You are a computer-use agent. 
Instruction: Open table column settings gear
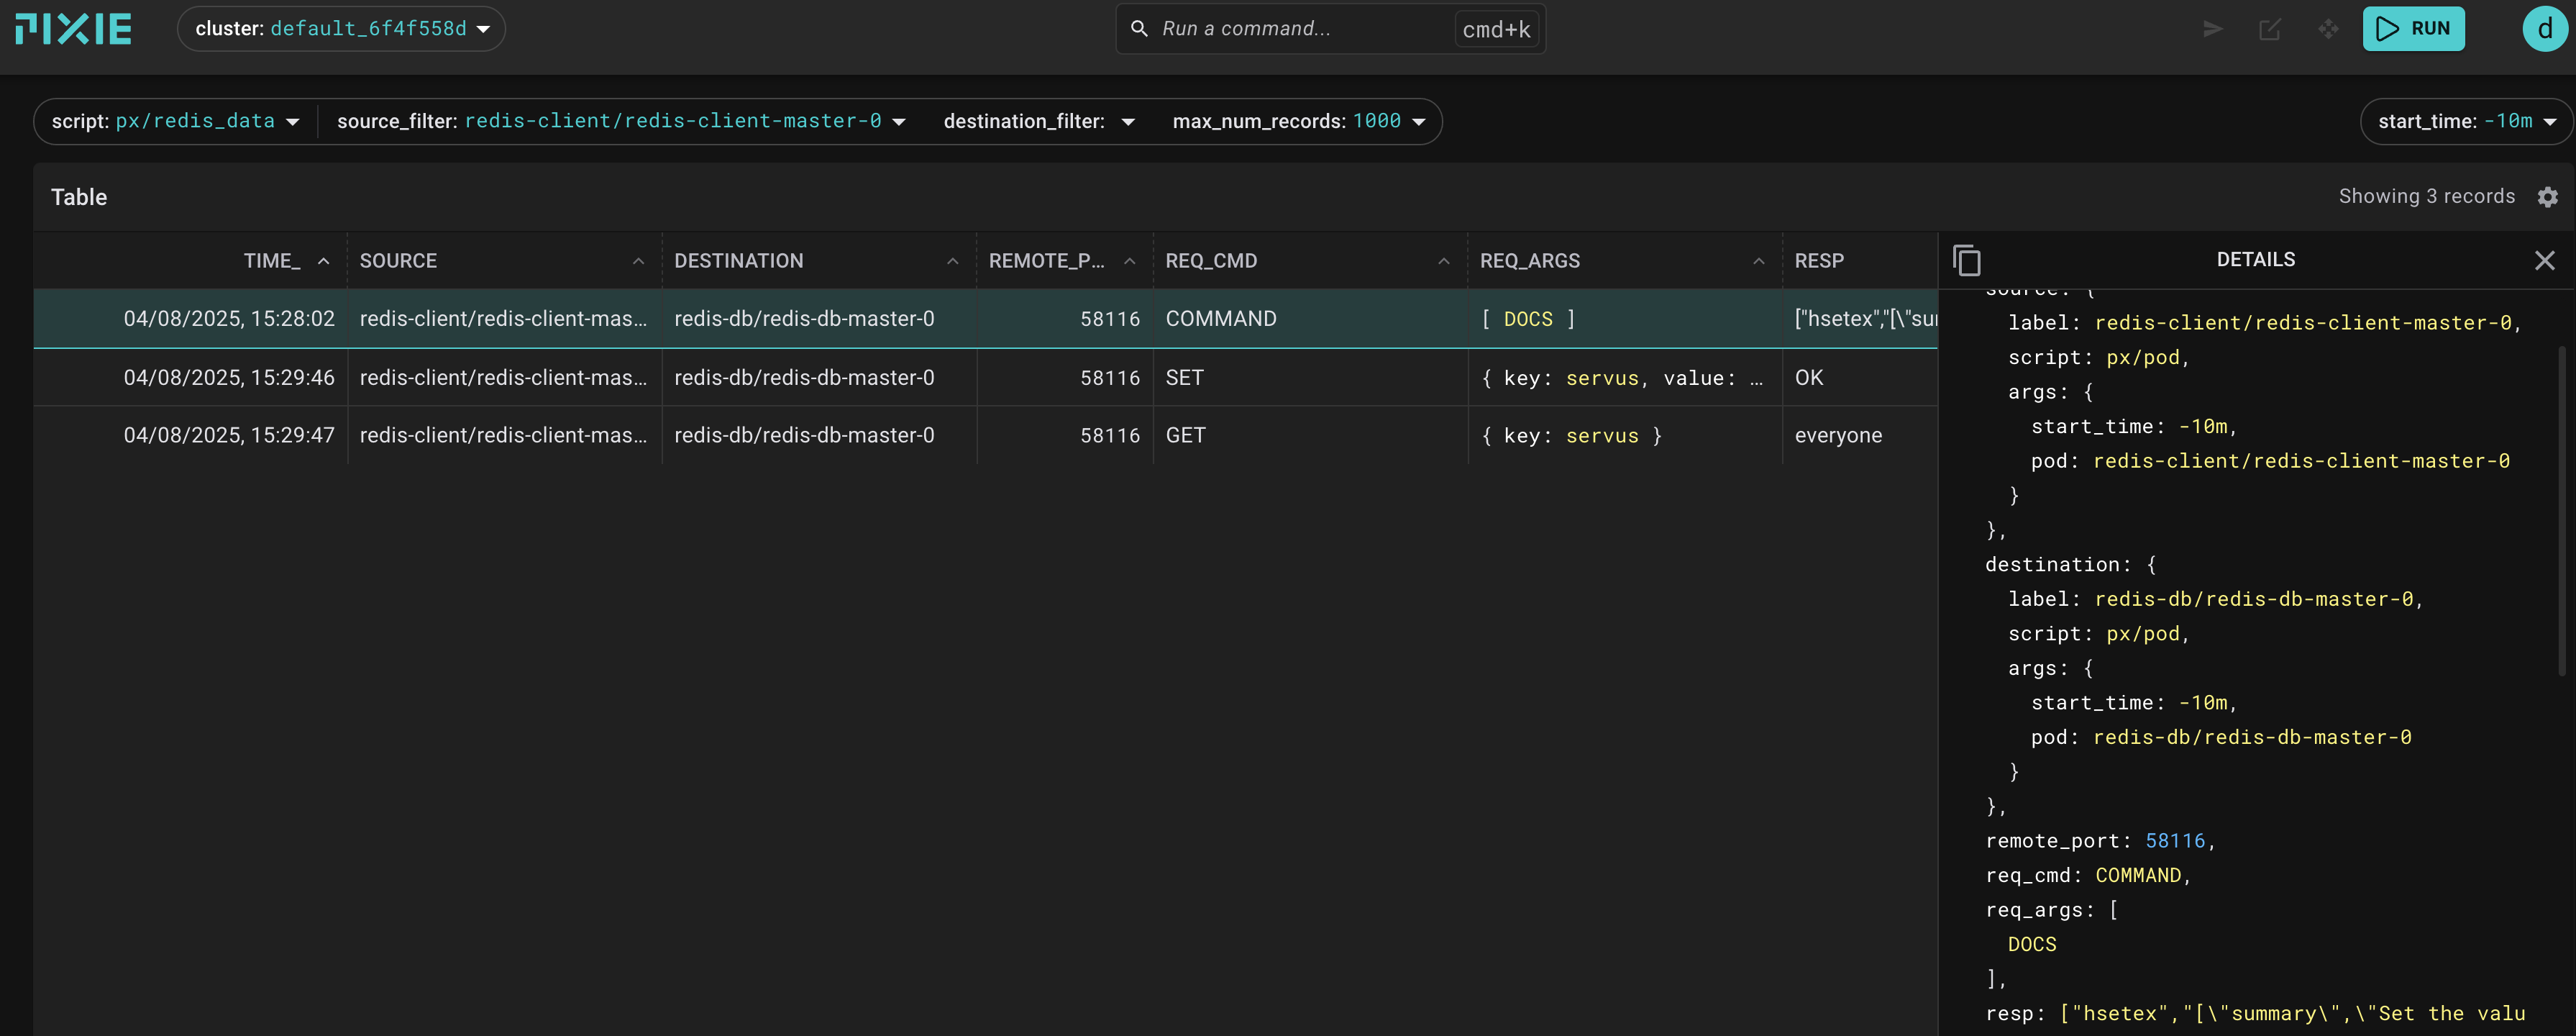pos(2548,197)
